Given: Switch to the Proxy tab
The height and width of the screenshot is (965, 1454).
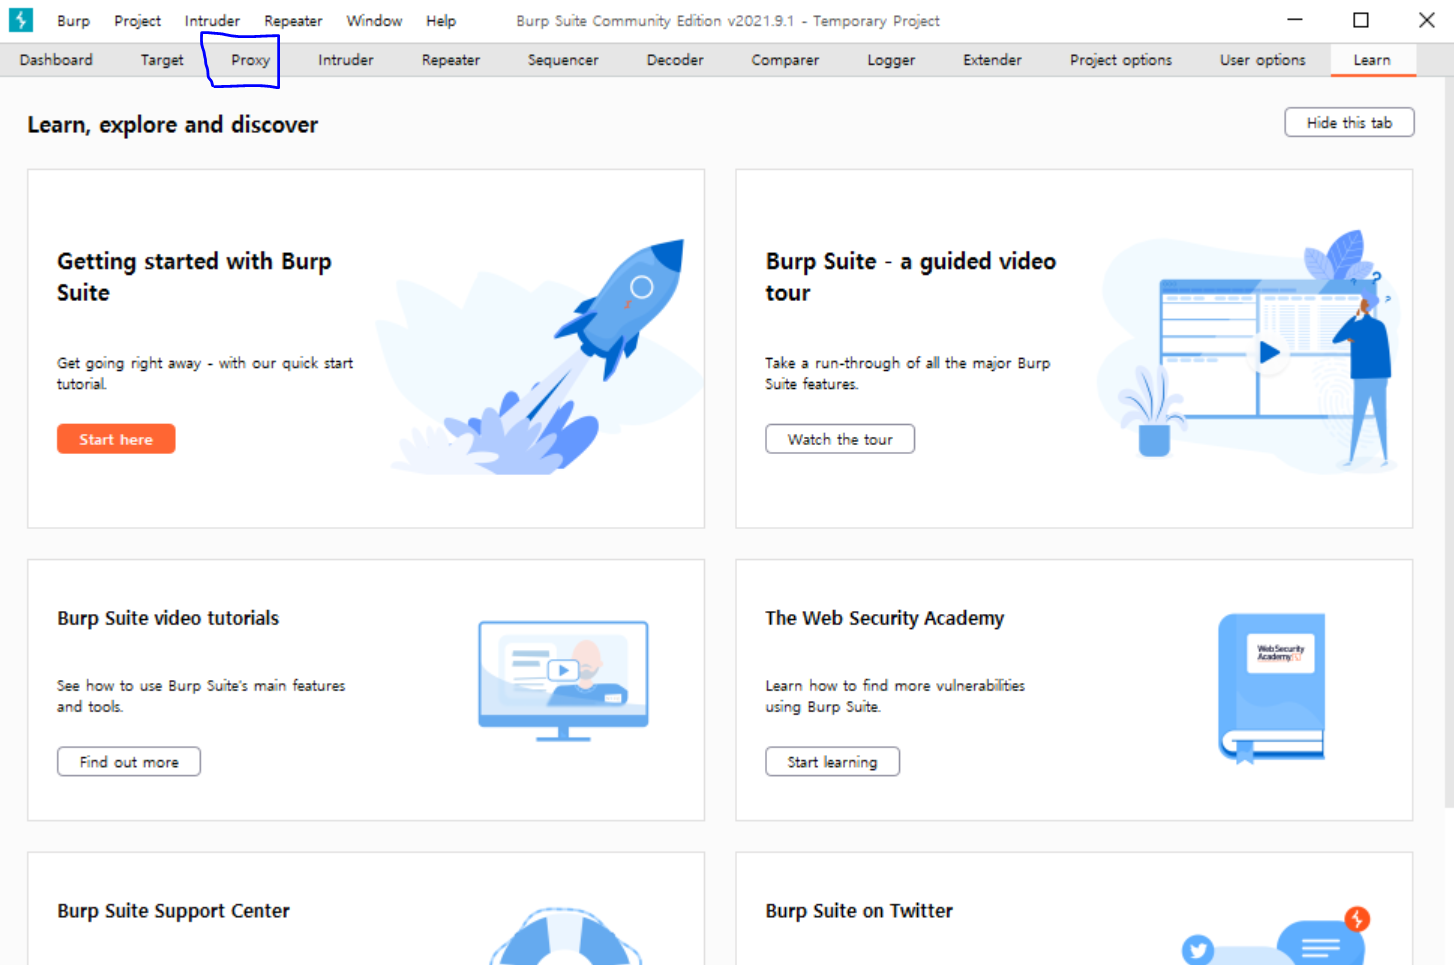Looking at the screenshot, I should [x=250, y=60].
